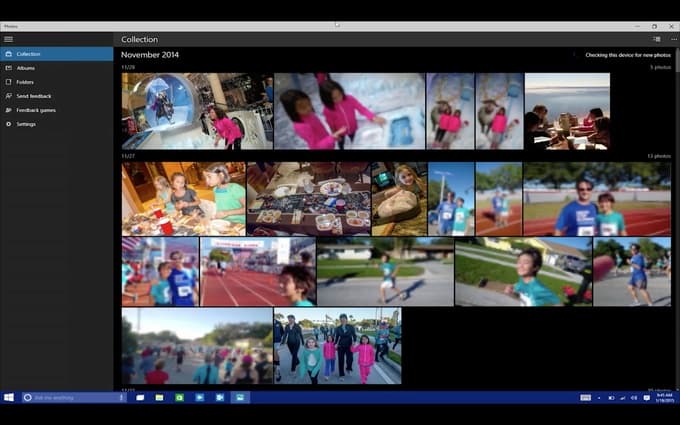The width and height of the screenshot is (680, 425).
Task: Click the 11/27 date header
Action: (128, 156)
